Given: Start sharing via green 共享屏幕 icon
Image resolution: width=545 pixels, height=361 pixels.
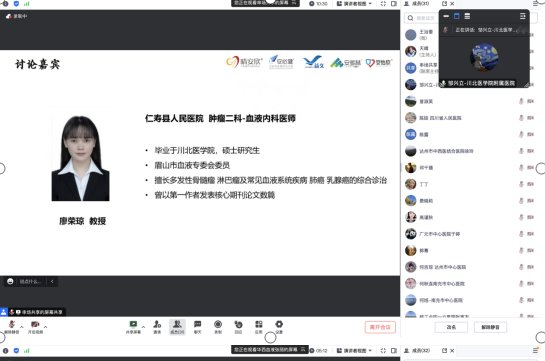Looking at the screenshot, I should (133, 327).
